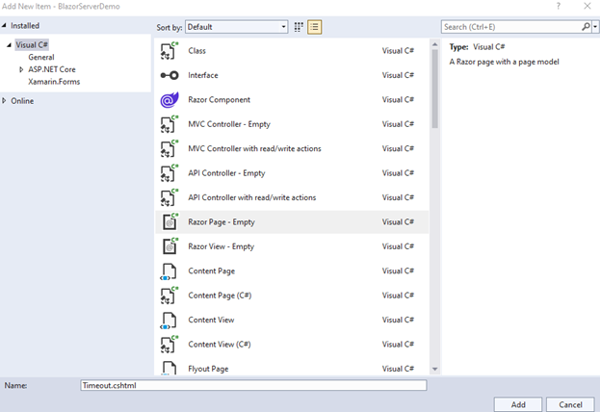The image size is (600, 412).
Task: Select the Interface template icon
Action: tap(169, 75)
